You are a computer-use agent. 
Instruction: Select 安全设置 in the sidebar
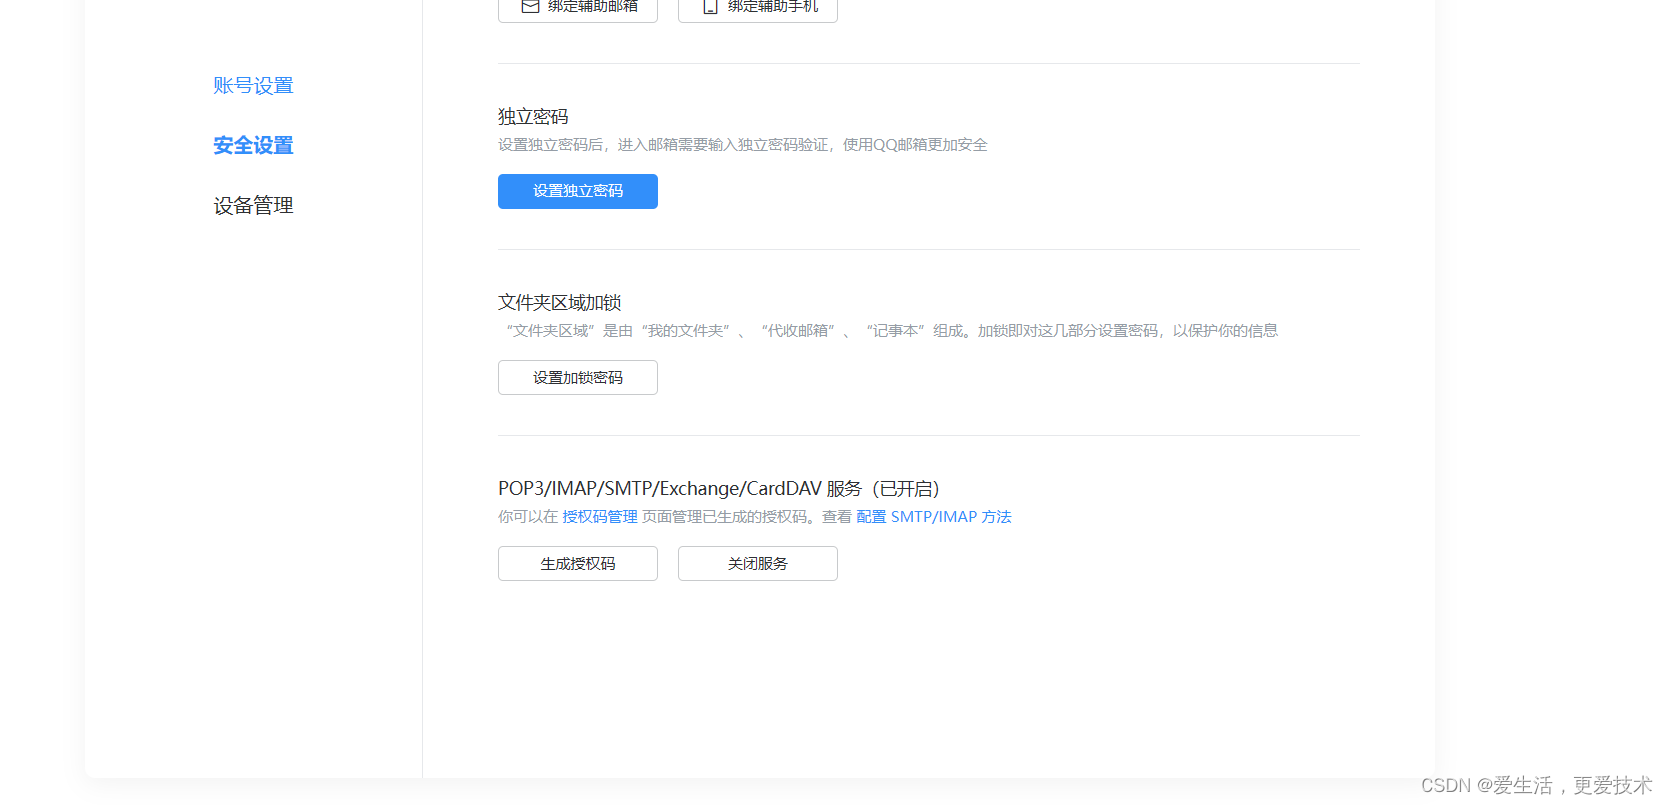tap(253, 146)
